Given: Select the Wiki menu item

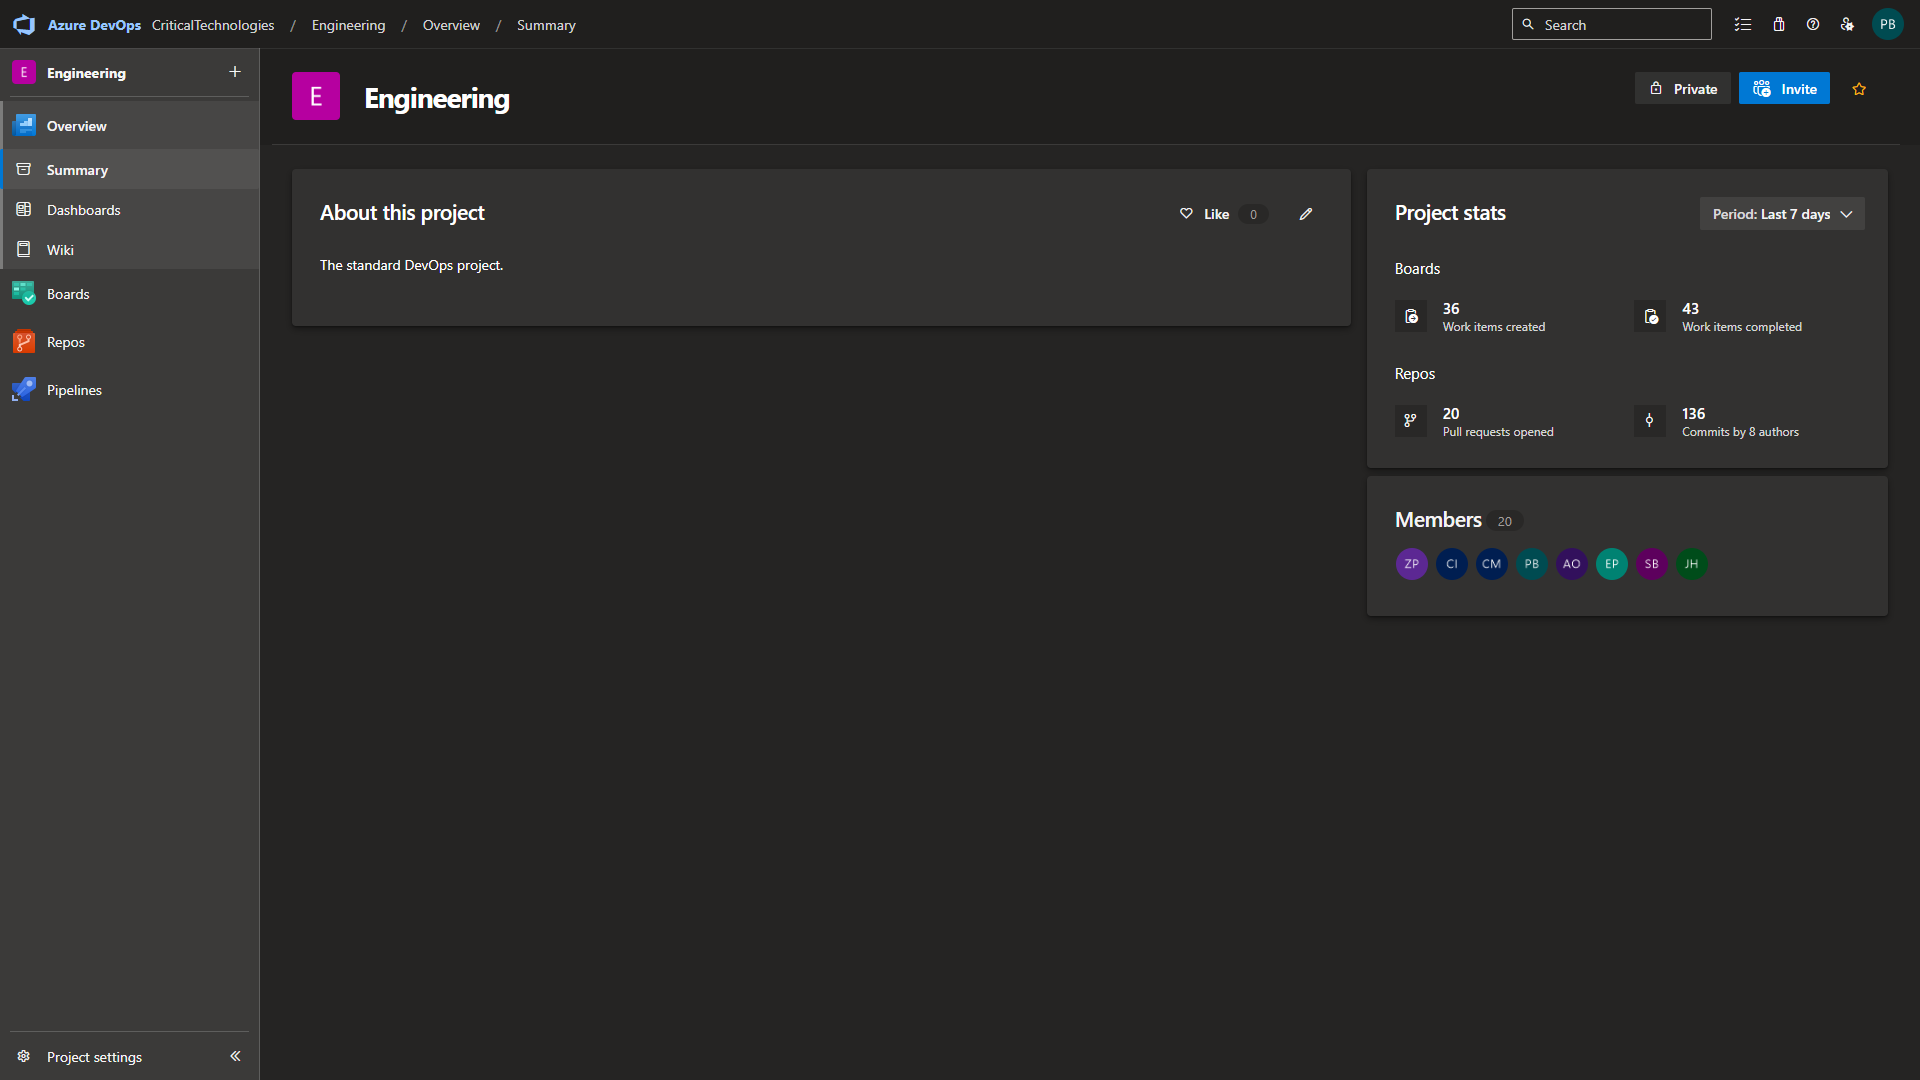Looking at the screenshot, I should [x=60, y=250].
